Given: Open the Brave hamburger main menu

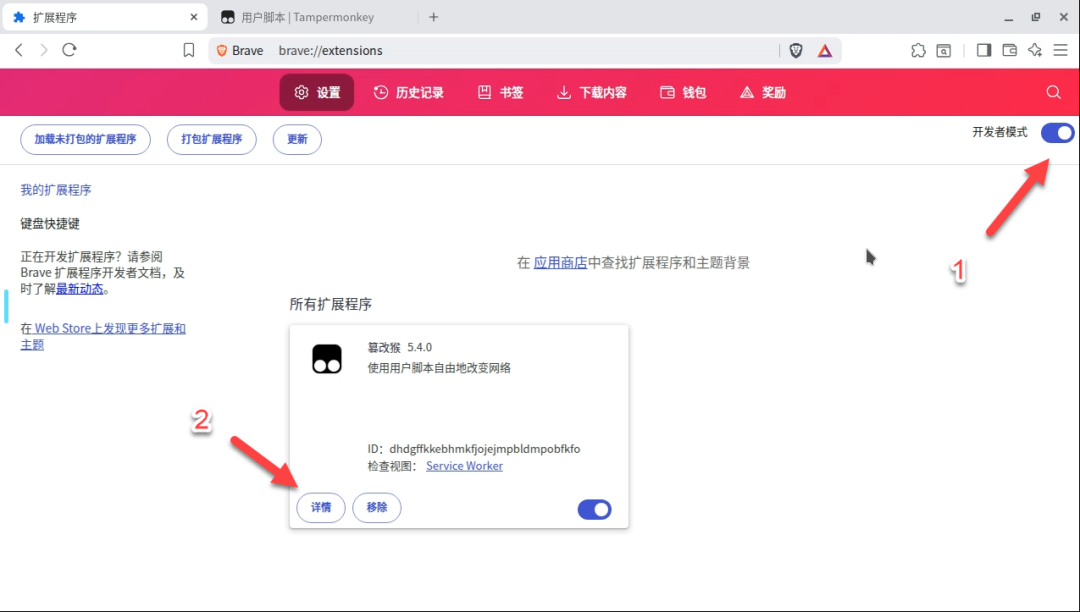Looking at the screenshot, I should coord(1061,50).
